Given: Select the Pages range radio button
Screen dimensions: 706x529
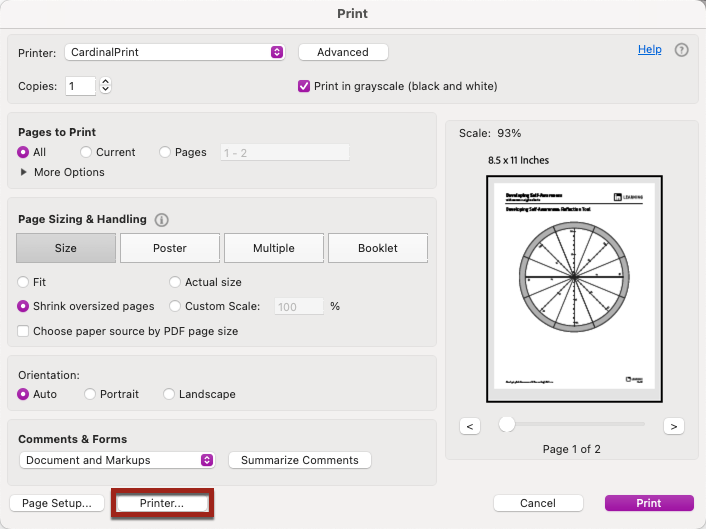Looking at the screenshot, I should pos(165,152).
